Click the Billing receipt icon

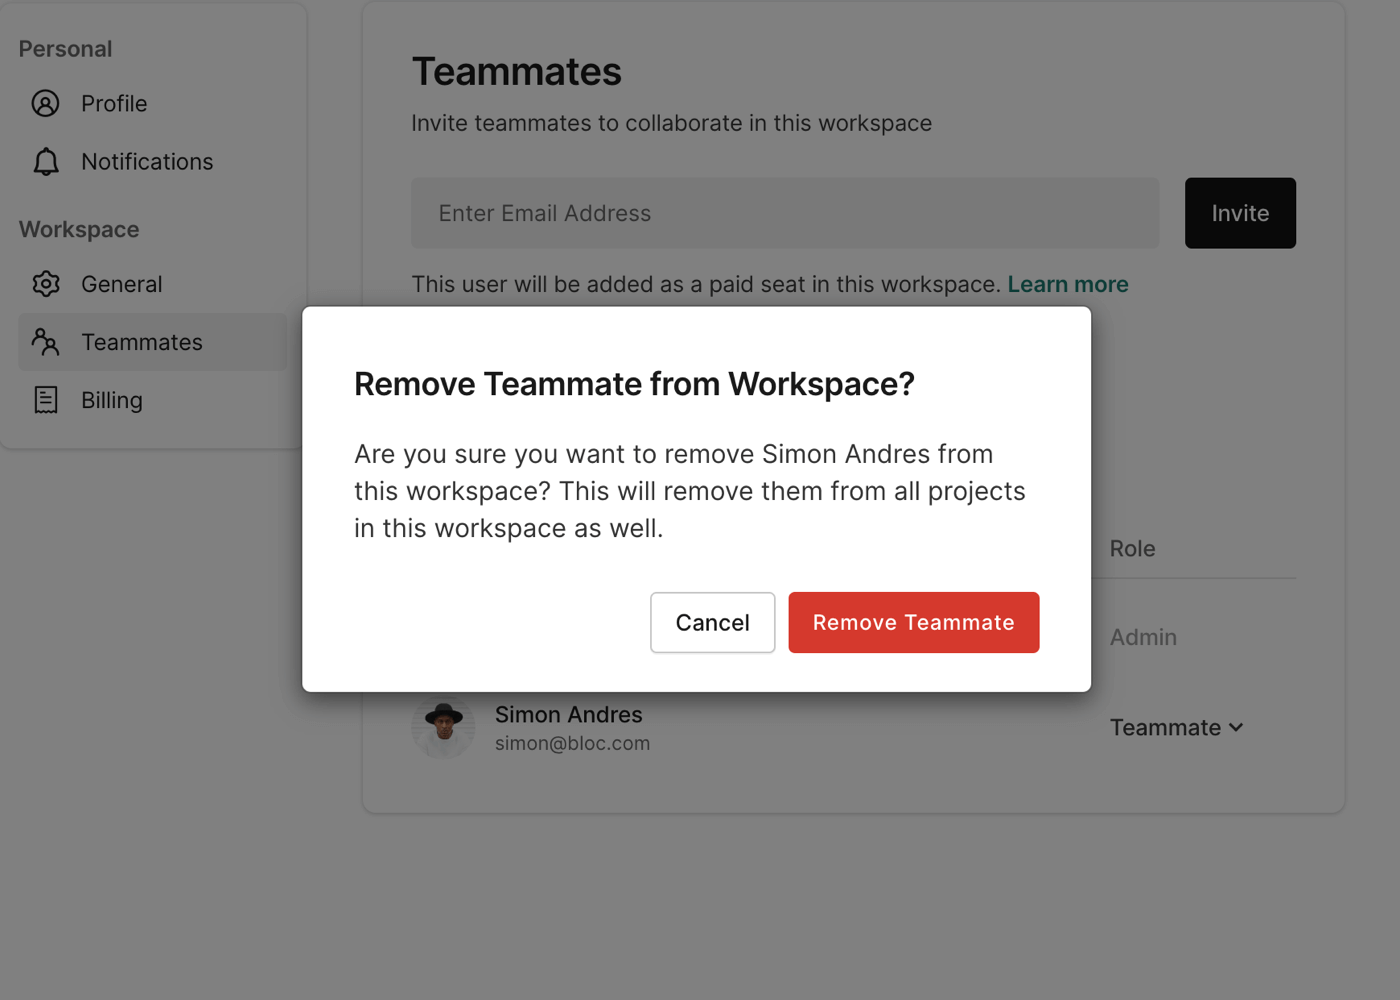[46, 400]
